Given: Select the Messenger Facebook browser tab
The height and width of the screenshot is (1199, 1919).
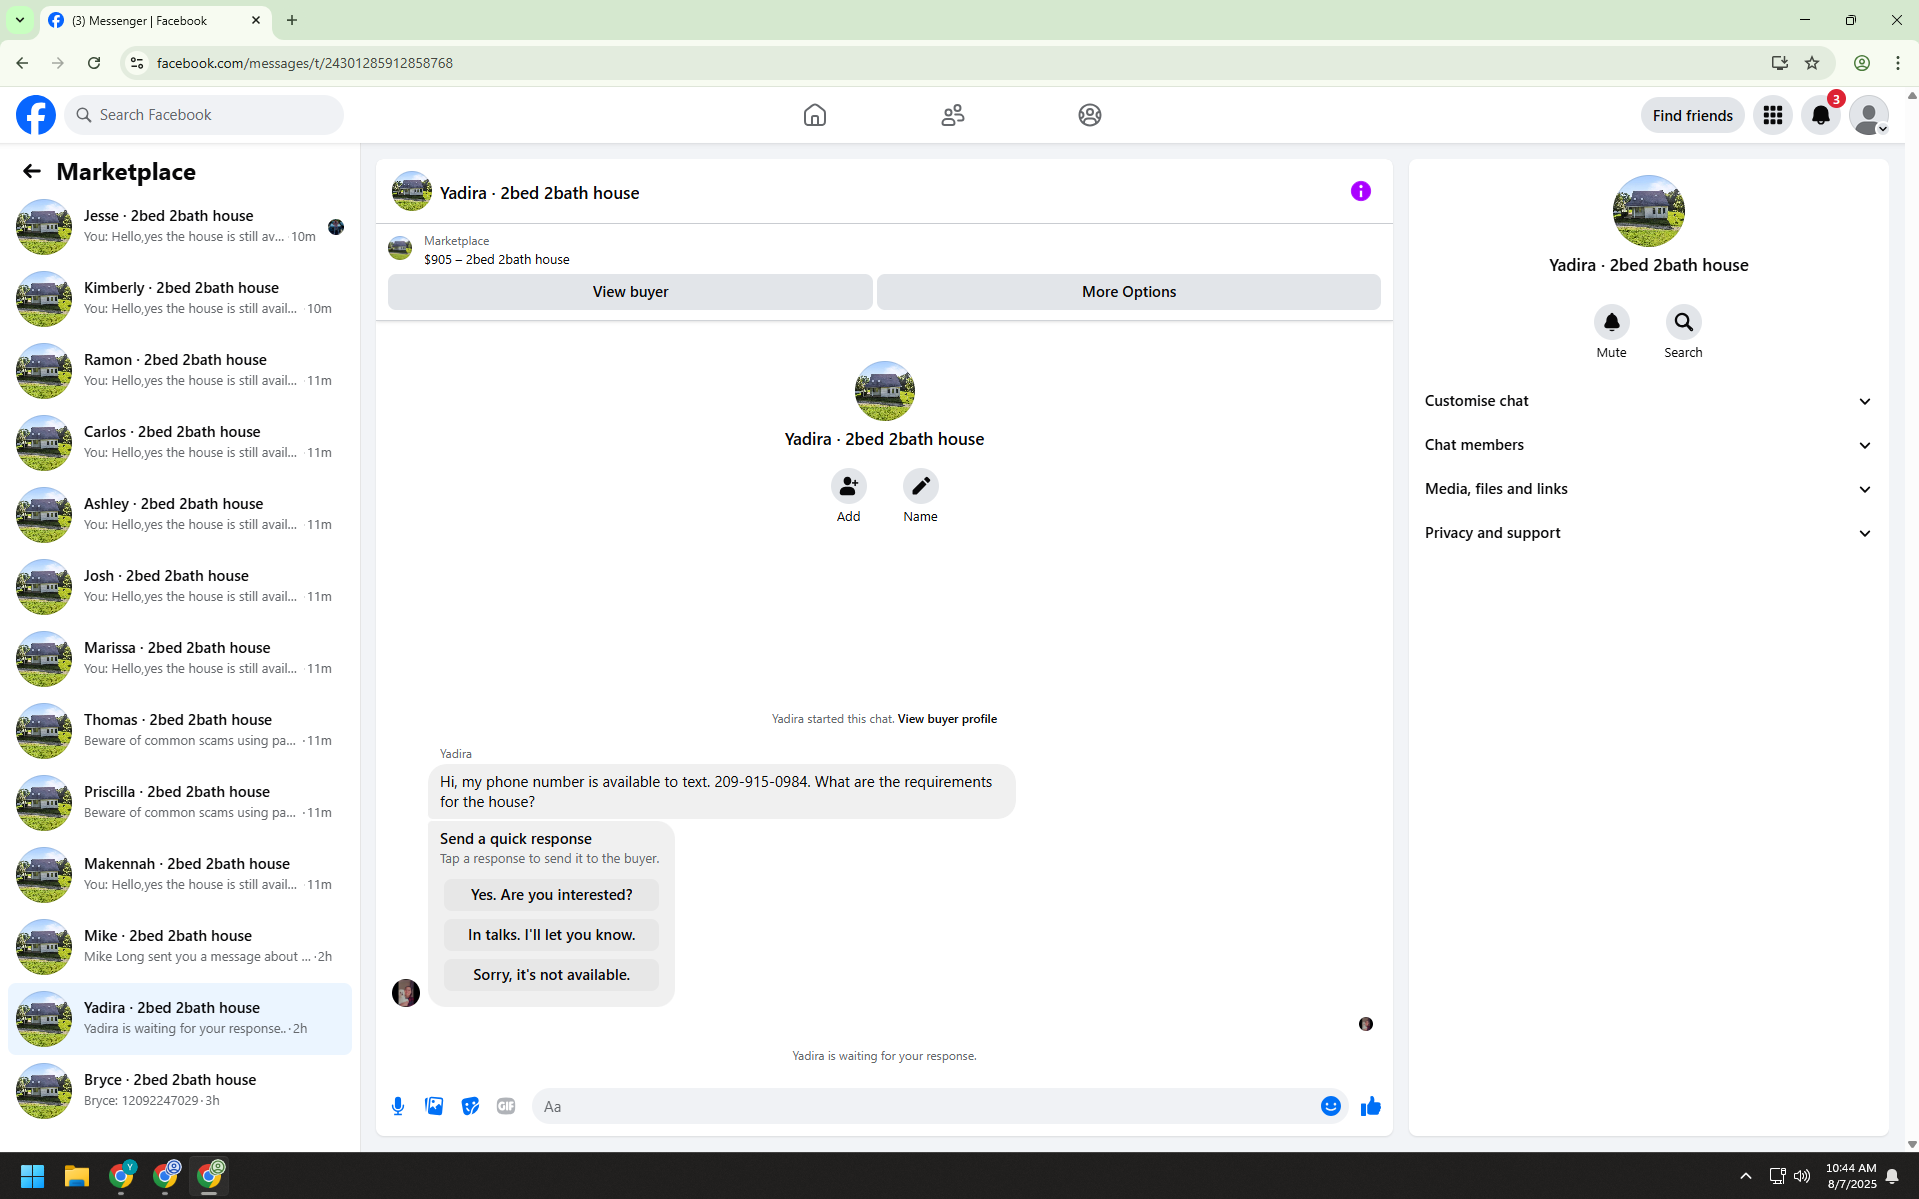Looking at the screenshot, I should coord(156,20).
